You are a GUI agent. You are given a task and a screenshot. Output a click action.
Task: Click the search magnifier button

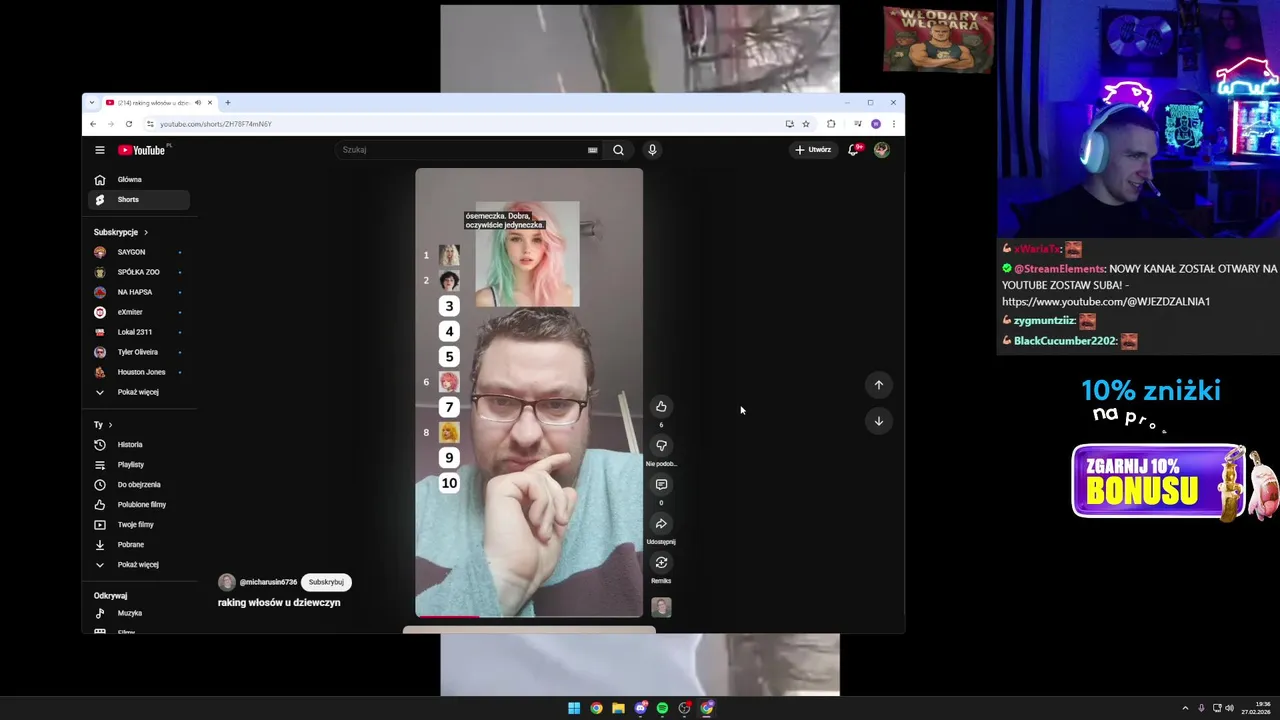coord(618,150)
